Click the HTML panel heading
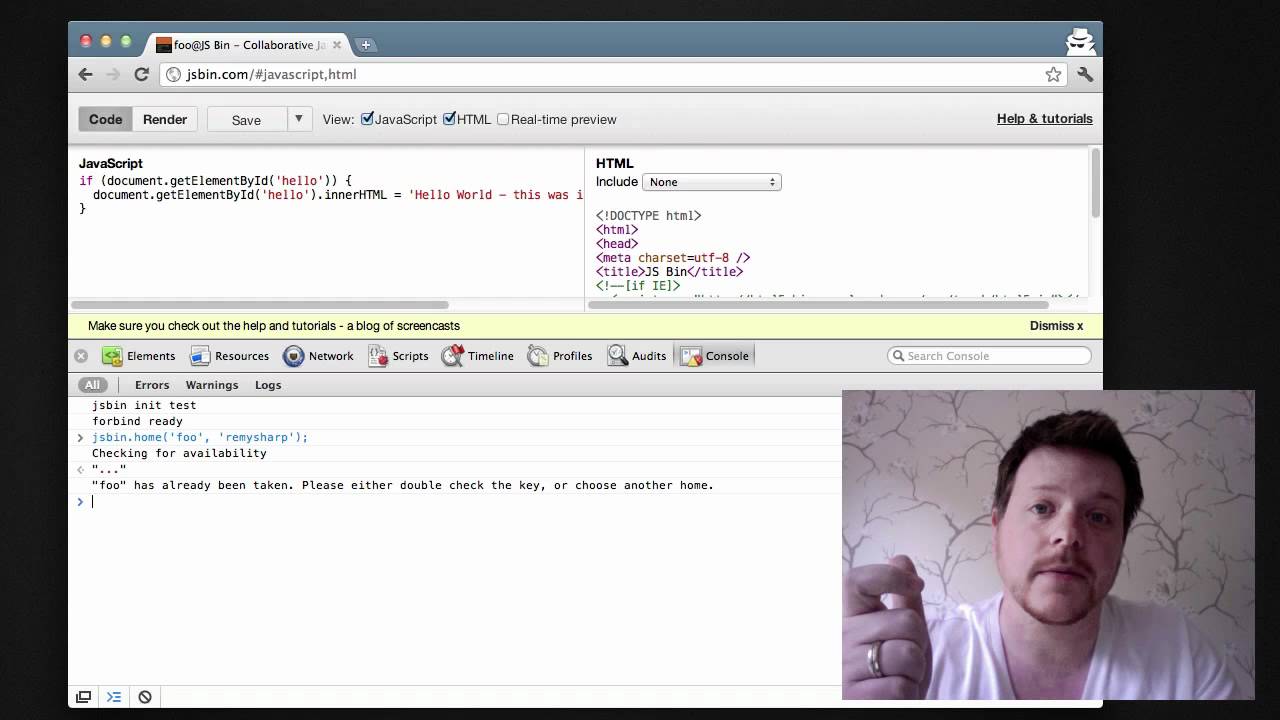 tap(615, 163)
